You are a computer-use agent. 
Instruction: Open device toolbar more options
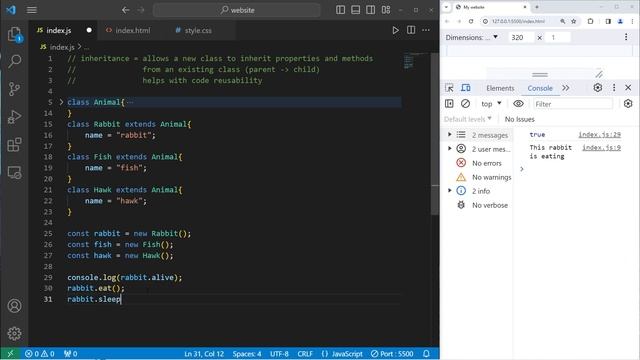click(x=626, y=37)
